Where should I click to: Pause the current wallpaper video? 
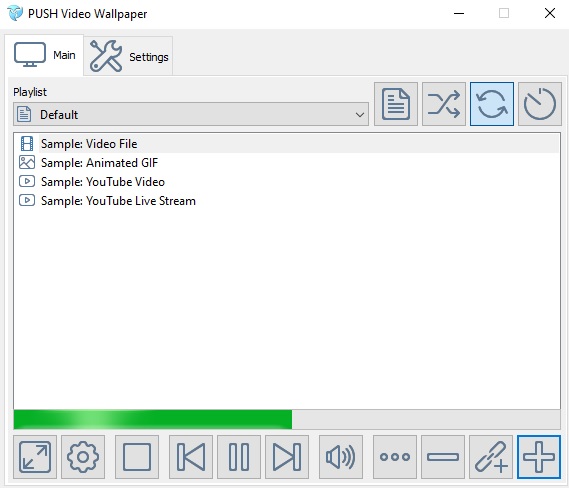click(239, 457)
